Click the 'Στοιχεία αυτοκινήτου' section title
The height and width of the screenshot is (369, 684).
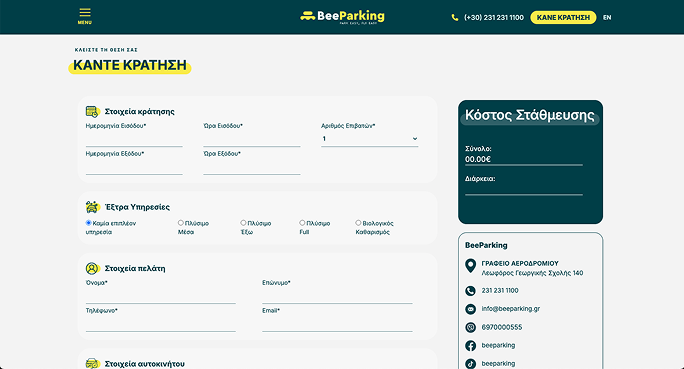click(x=144, y=363)
